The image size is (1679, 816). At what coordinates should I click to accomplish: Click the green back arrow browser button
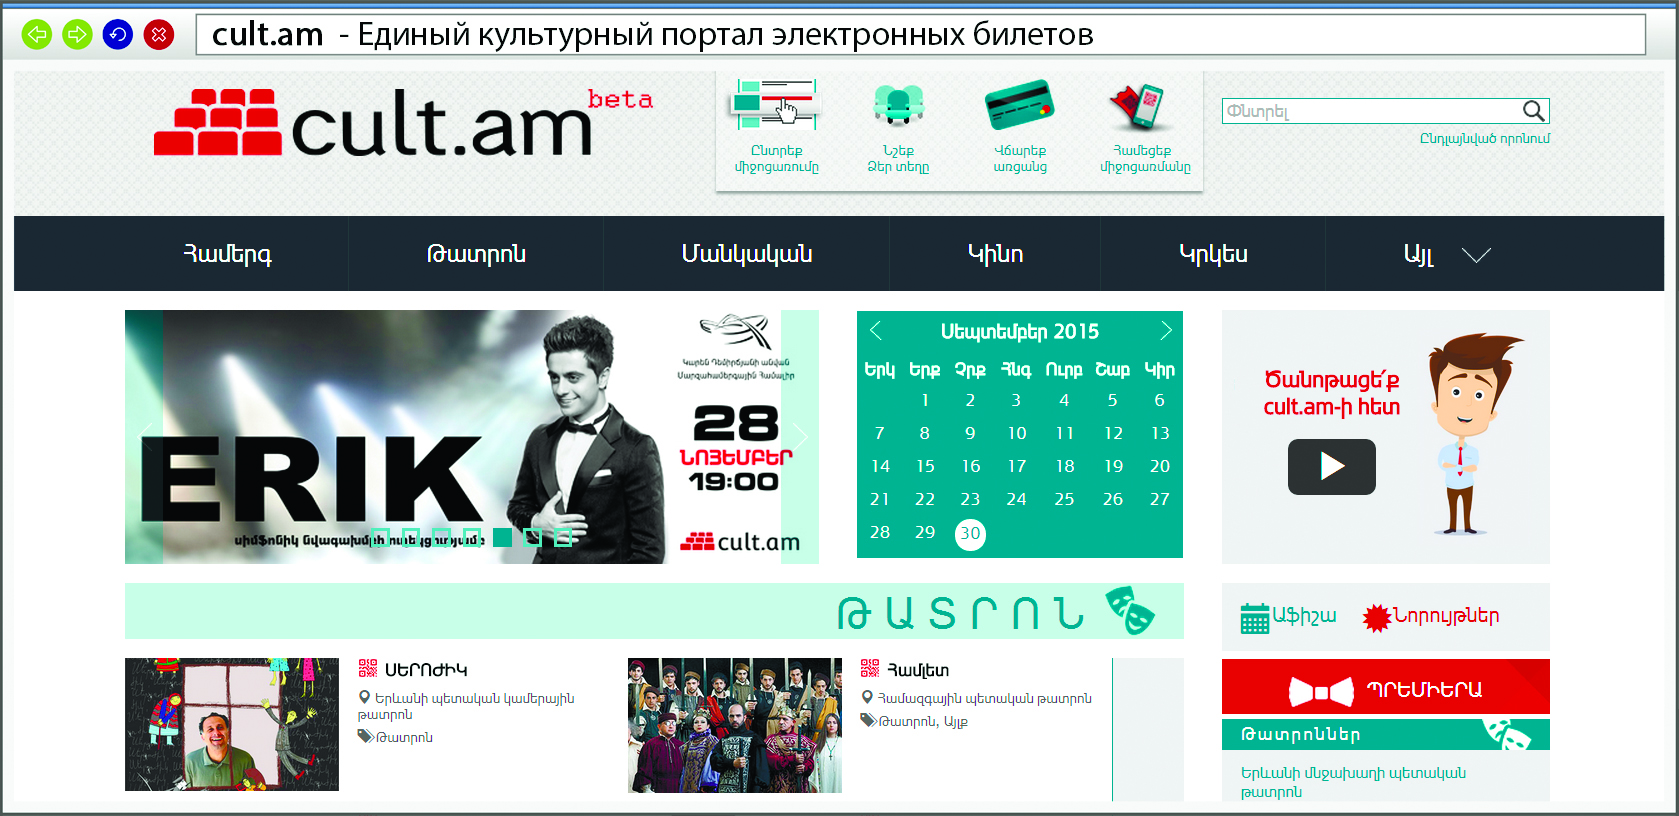pyautogui.click(x=37, y=35)
